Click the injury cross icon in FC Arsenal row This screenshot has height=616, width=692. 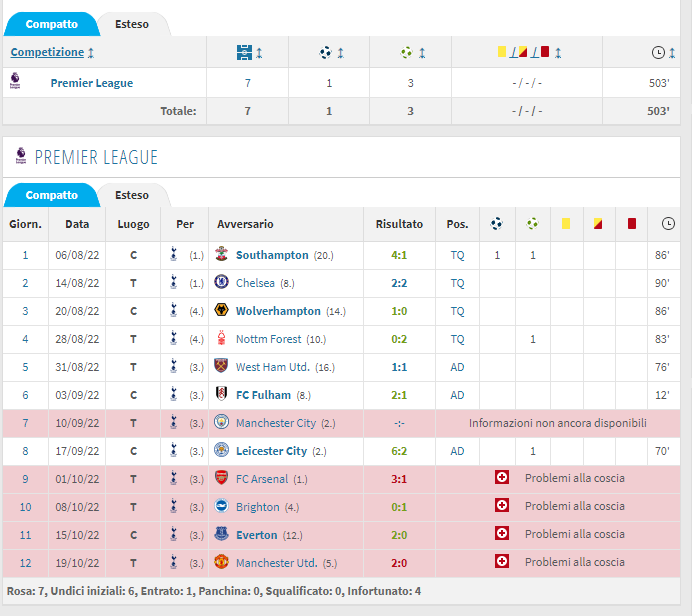[502, 477]
